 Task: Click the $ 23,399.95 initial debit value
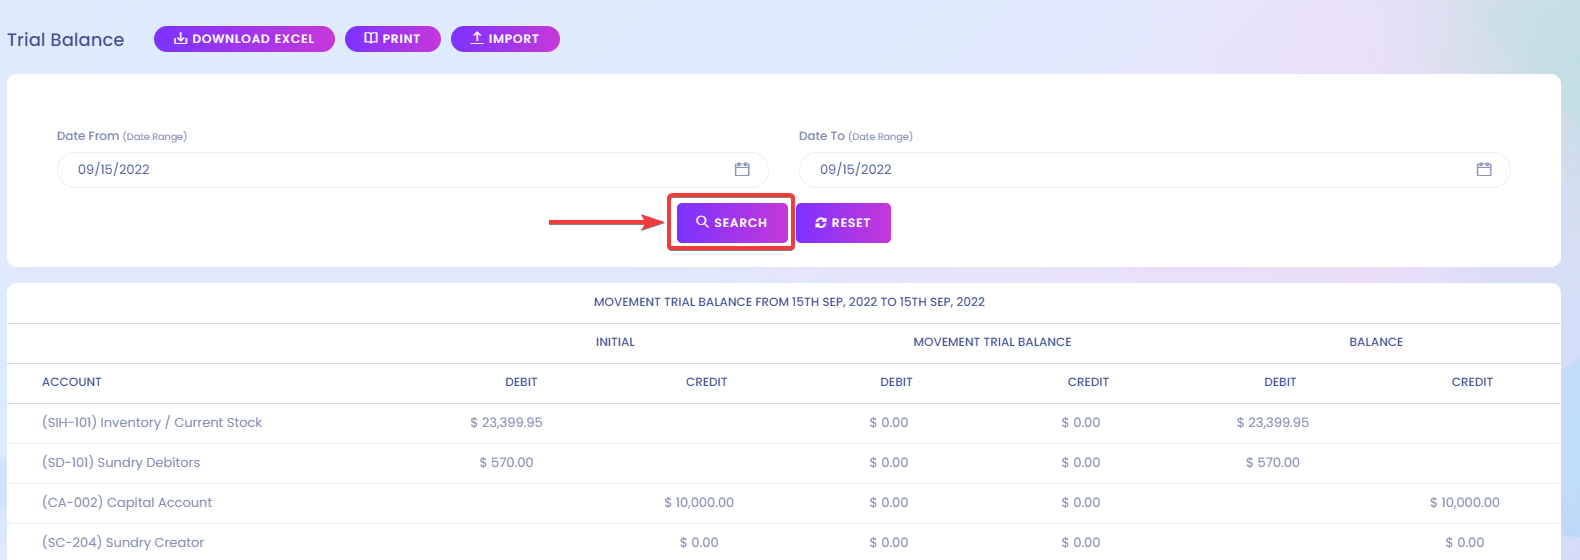click(x=506, y=423)
